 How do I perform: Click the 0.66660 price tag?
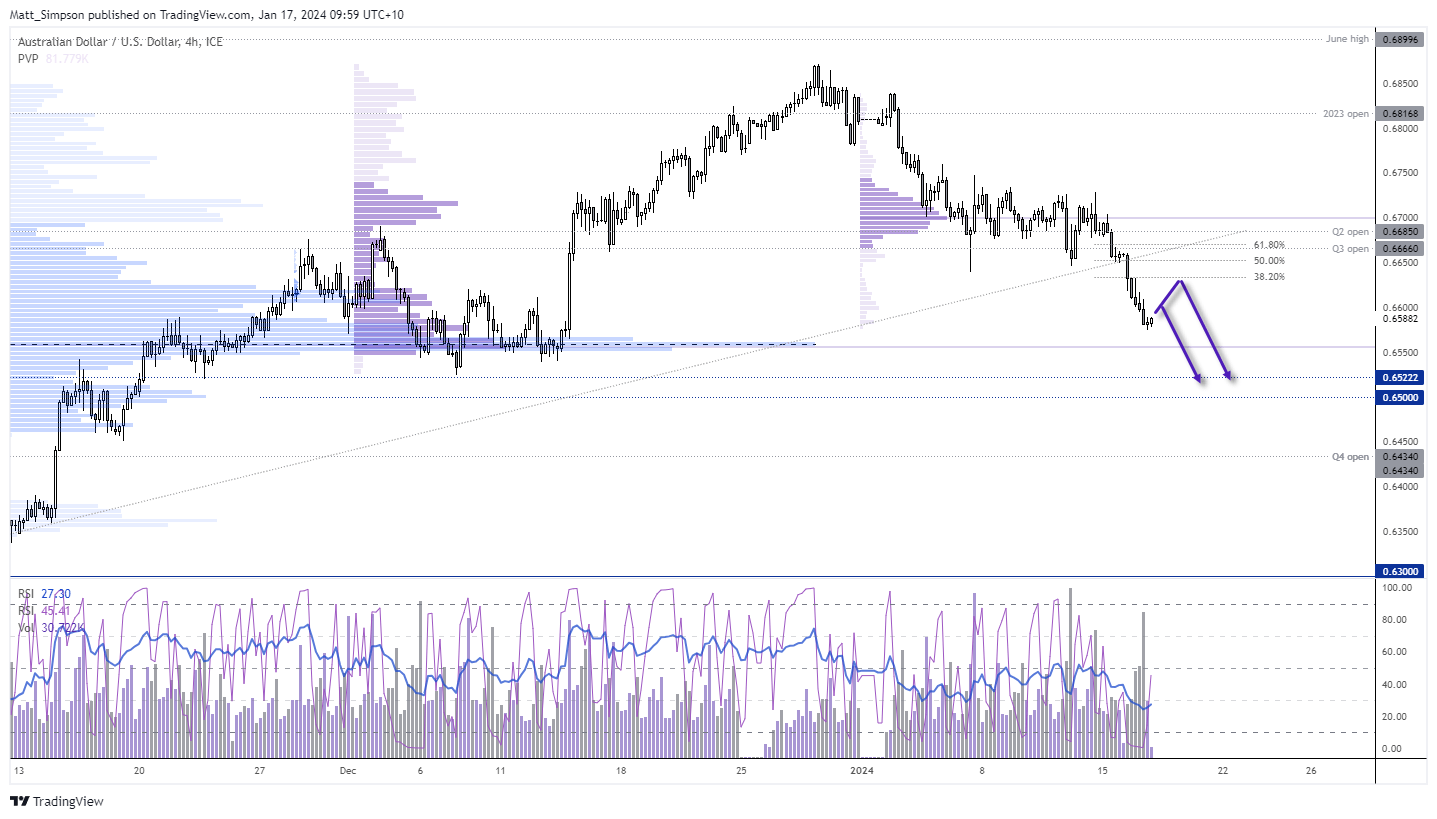(1402, 249)
